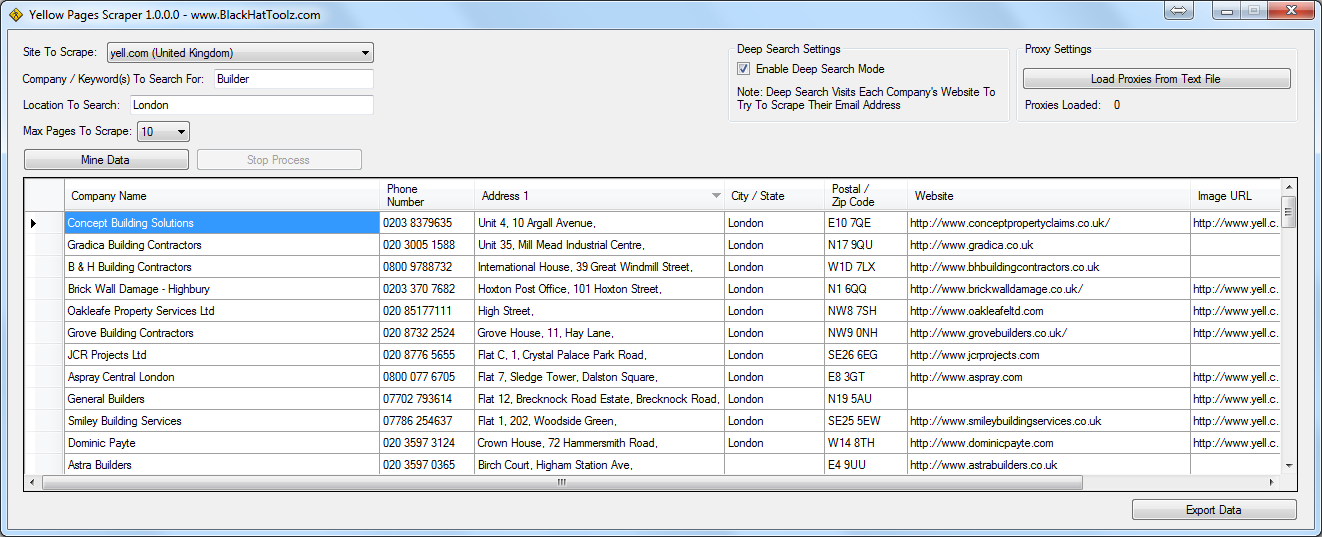Click the Address 1 column sort arrow
The image size is (1322, 537).
point(715,196)
